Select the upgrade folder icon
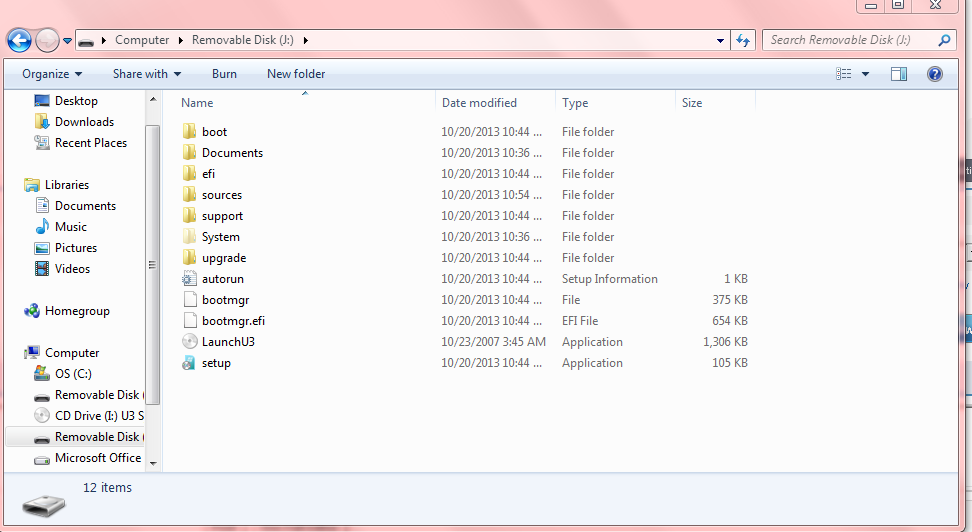The width and height of the screenshot is (972, 532). tap(190, 258)
